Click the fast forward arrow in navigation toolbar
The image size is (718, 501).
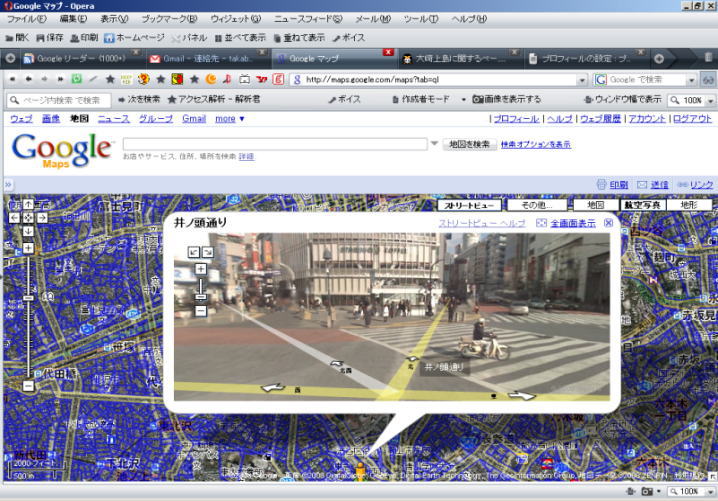60,79
